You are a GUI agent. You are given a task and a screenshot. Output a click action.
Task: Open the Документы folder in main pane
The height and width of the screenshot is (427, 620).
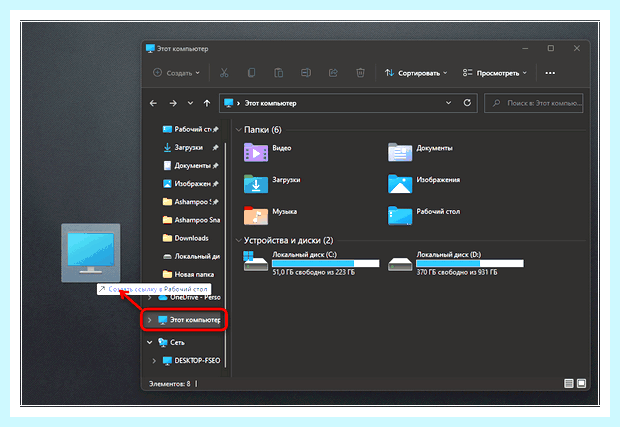[420, 152]
